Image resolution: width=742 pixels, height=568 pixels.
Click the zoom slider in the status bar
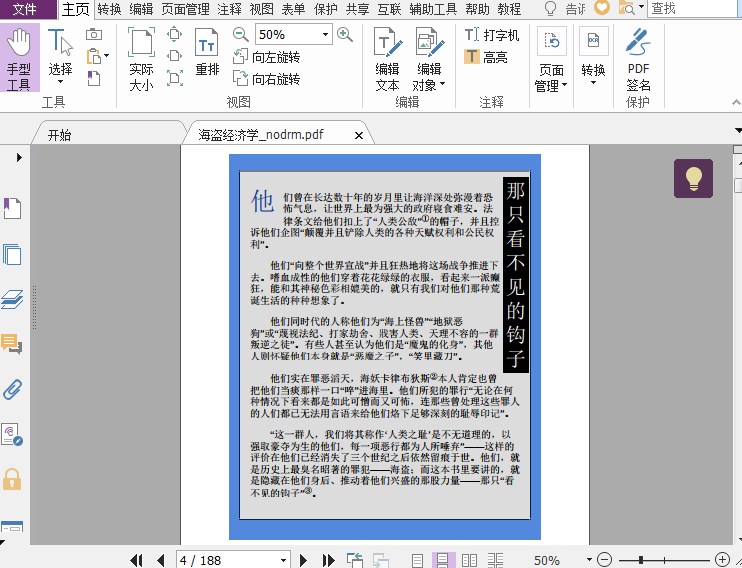660,560
